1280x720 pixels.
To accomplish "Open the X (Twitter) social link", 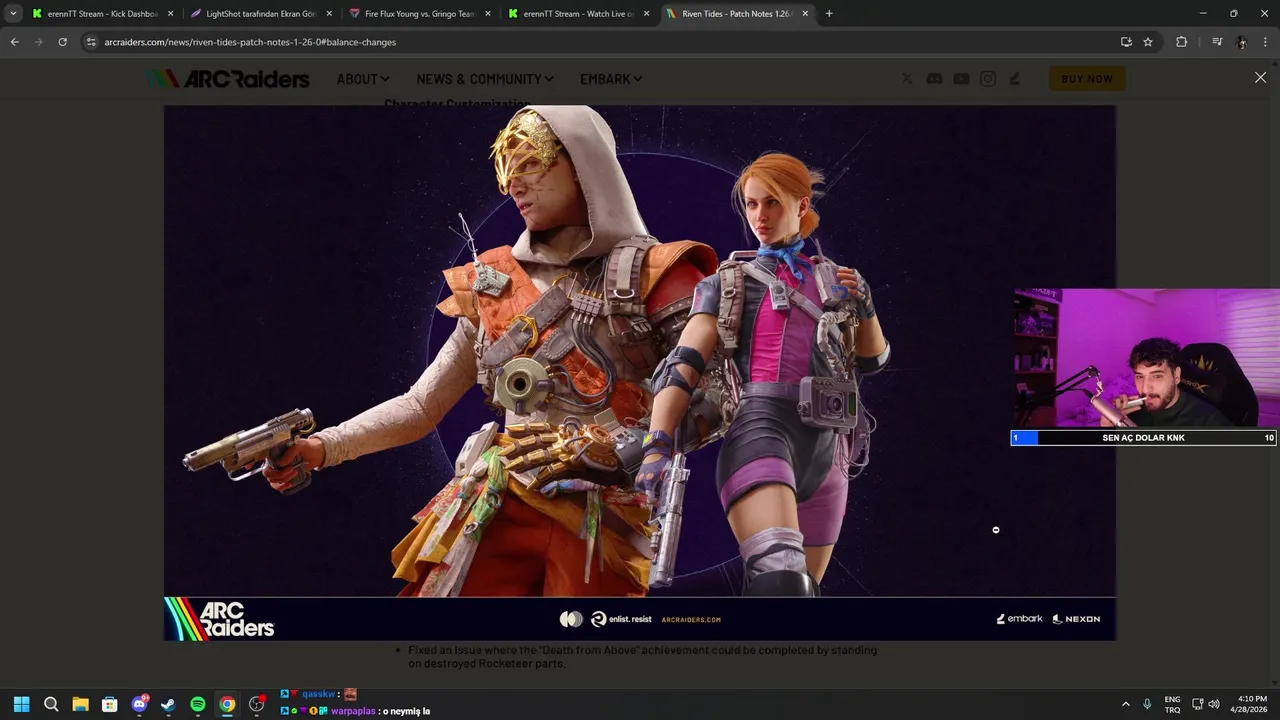I will tap(907, 79).
